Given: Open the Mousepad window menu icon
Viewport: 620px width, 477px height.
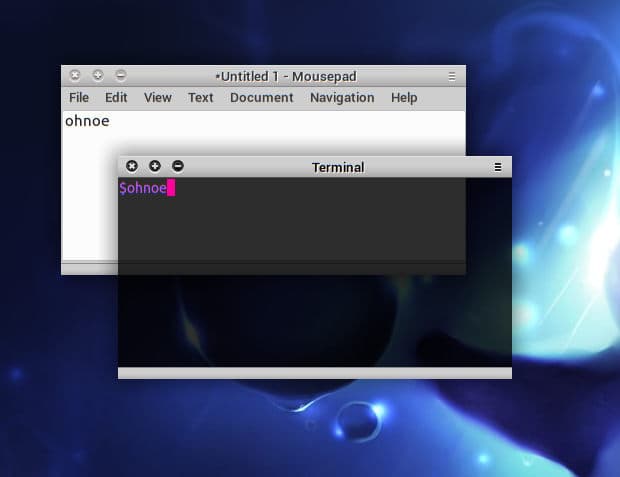Looking at the screenshot, I should [452, 75].
